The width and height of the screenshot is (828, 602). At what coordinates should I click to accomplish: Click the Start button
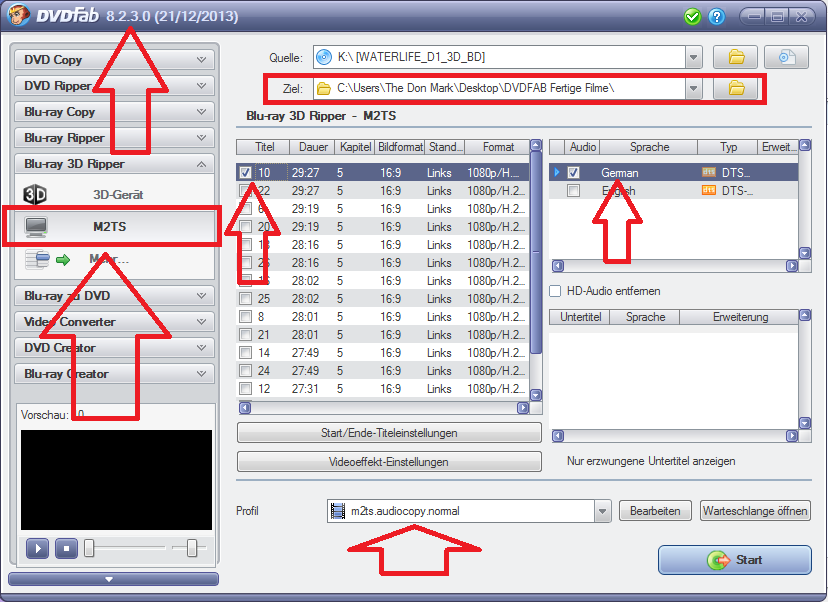point(735,560)
